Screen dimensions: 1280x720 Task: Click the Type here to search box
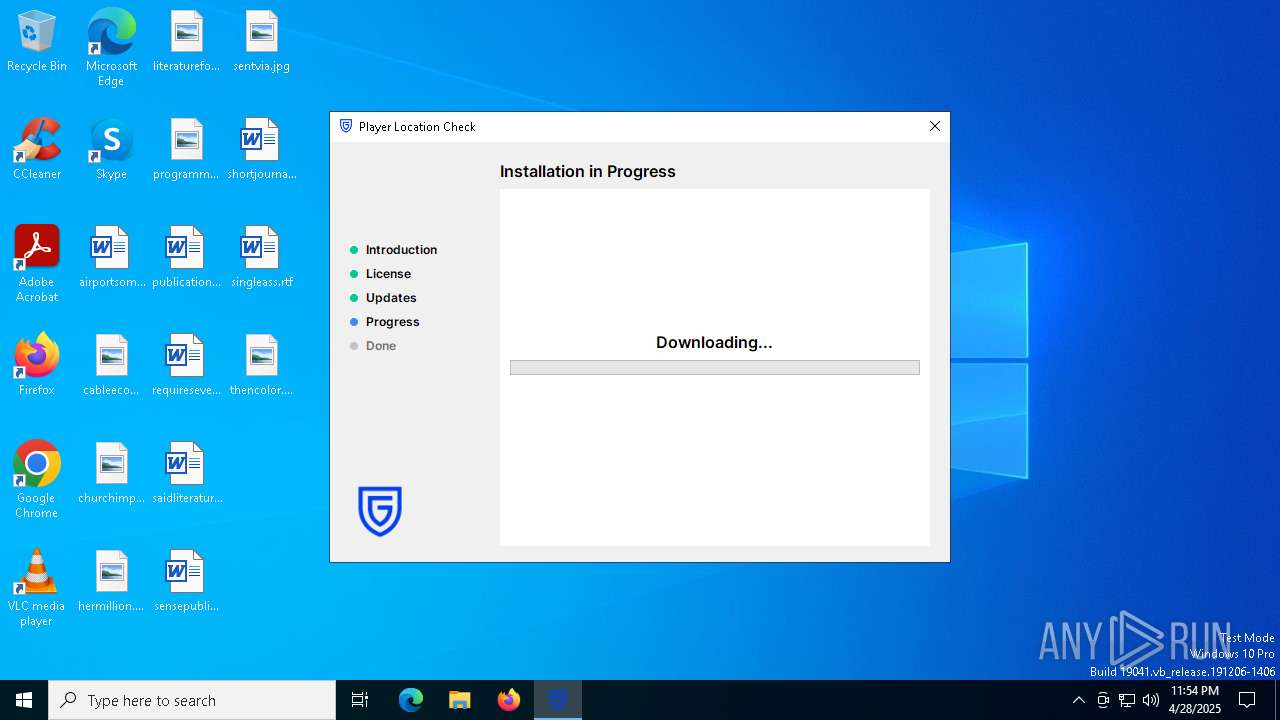pos(192,700)
